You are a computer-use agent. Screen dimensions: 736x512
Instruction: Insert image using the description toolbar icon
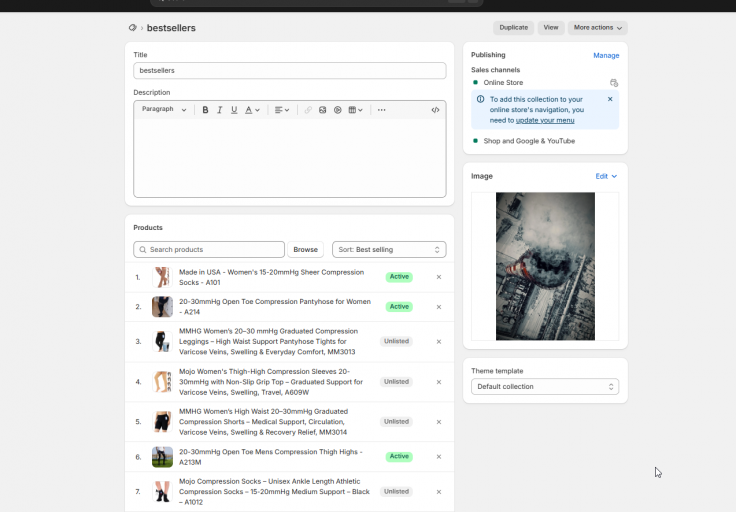tap(322, 110)
